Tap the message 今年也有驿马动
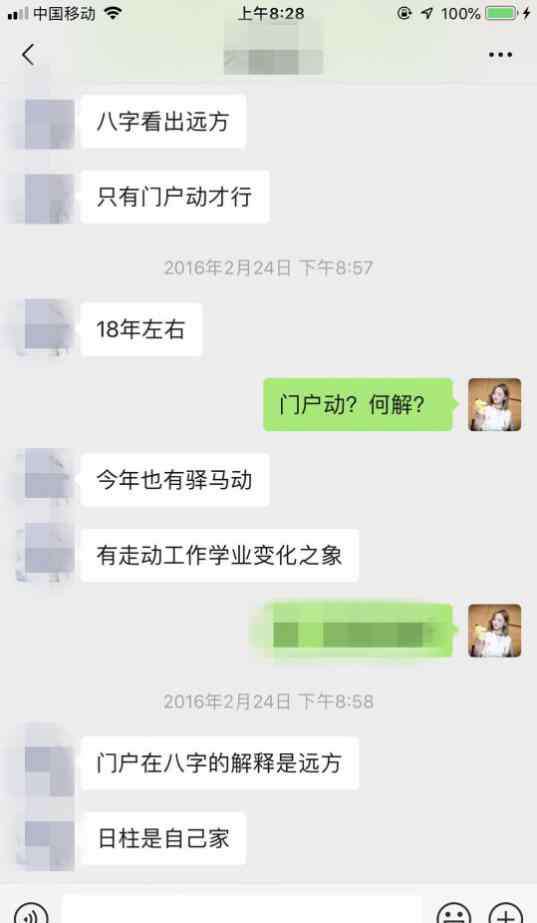 pyautogui.click(x=175, y=480)
